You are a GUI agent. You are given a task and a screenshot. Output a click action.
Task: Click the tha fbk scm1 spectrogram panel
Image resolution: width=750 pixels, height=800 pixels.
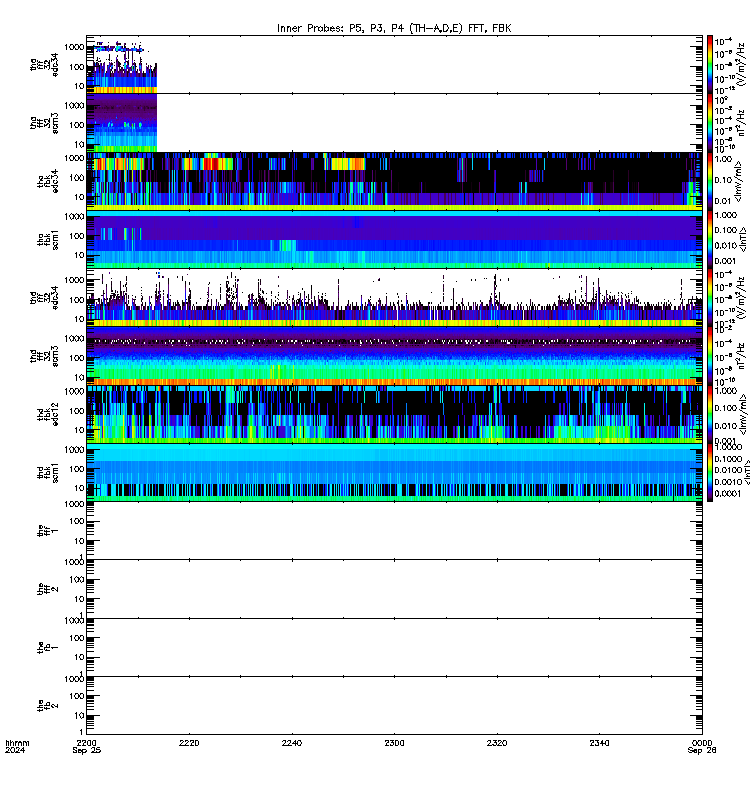click(x=394, y=239)
